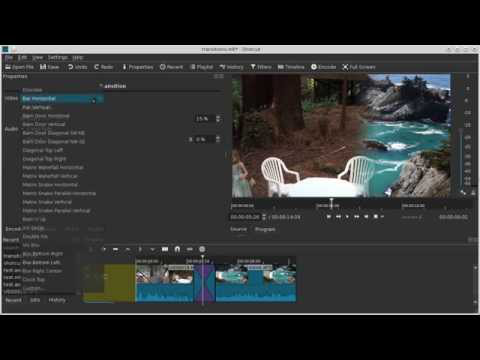Image resolution: width=480 pixels, height=360 pixels.
Task: Show the Filters panel
Action: [261, 67]
